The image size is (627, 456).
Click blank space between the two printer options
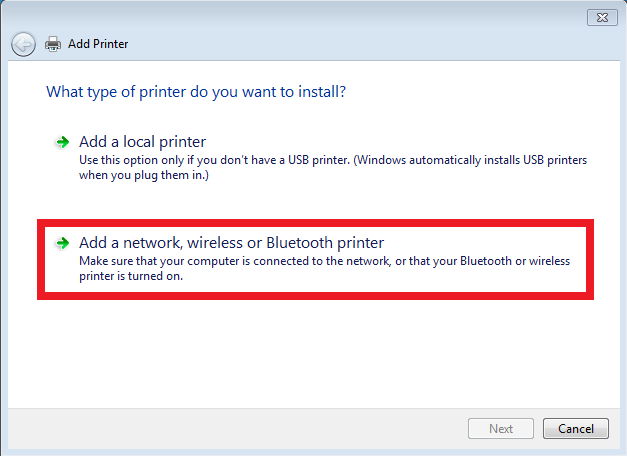click(x=314, y=201)
